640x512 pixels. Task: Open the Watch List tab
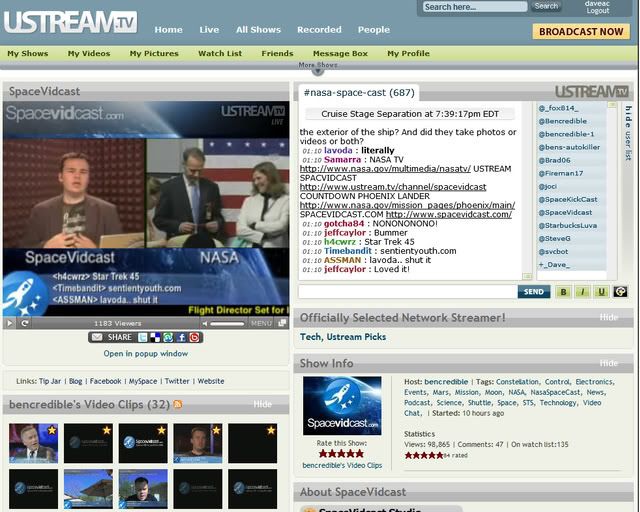220,53
